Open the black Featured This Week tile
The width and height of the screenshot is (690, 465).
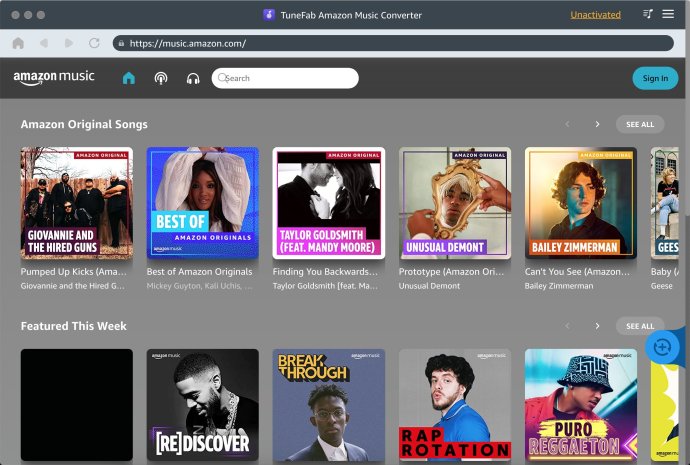pyautogui.click(x=77, y=405)
